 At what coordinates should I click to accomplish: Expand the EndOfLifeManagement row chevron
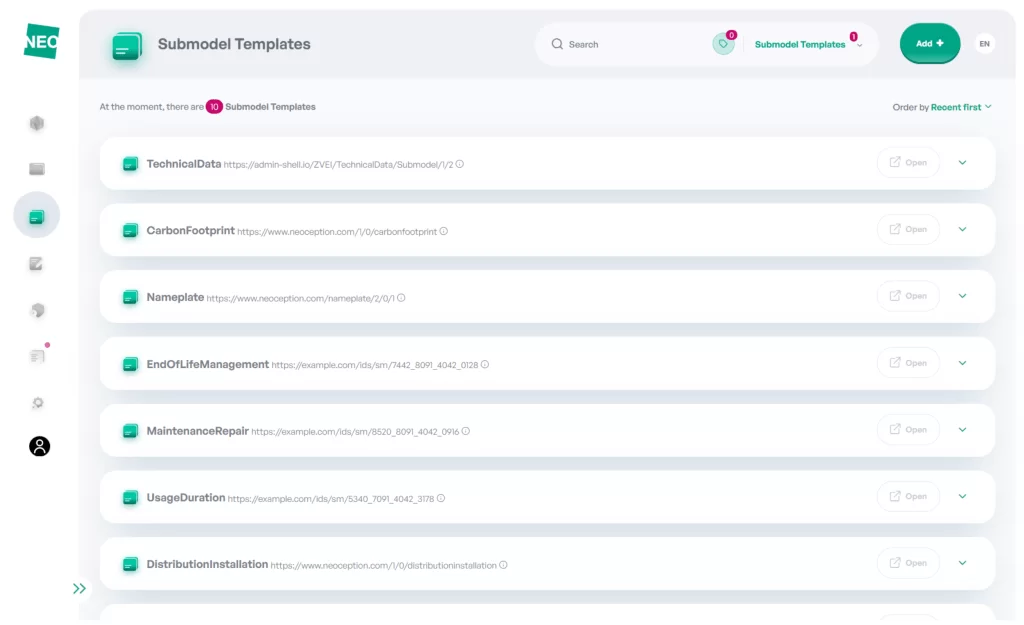tap(962, 363)
